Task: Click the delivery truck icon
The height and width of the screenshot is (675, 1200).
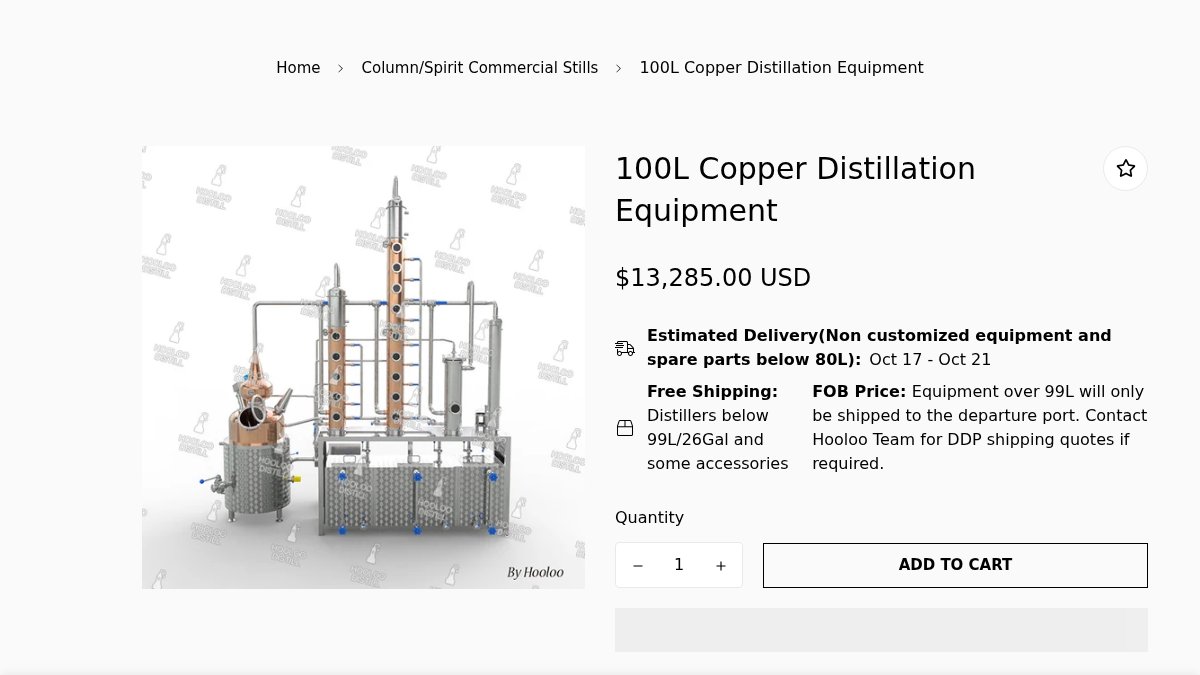Action: [x=625, y=348]
